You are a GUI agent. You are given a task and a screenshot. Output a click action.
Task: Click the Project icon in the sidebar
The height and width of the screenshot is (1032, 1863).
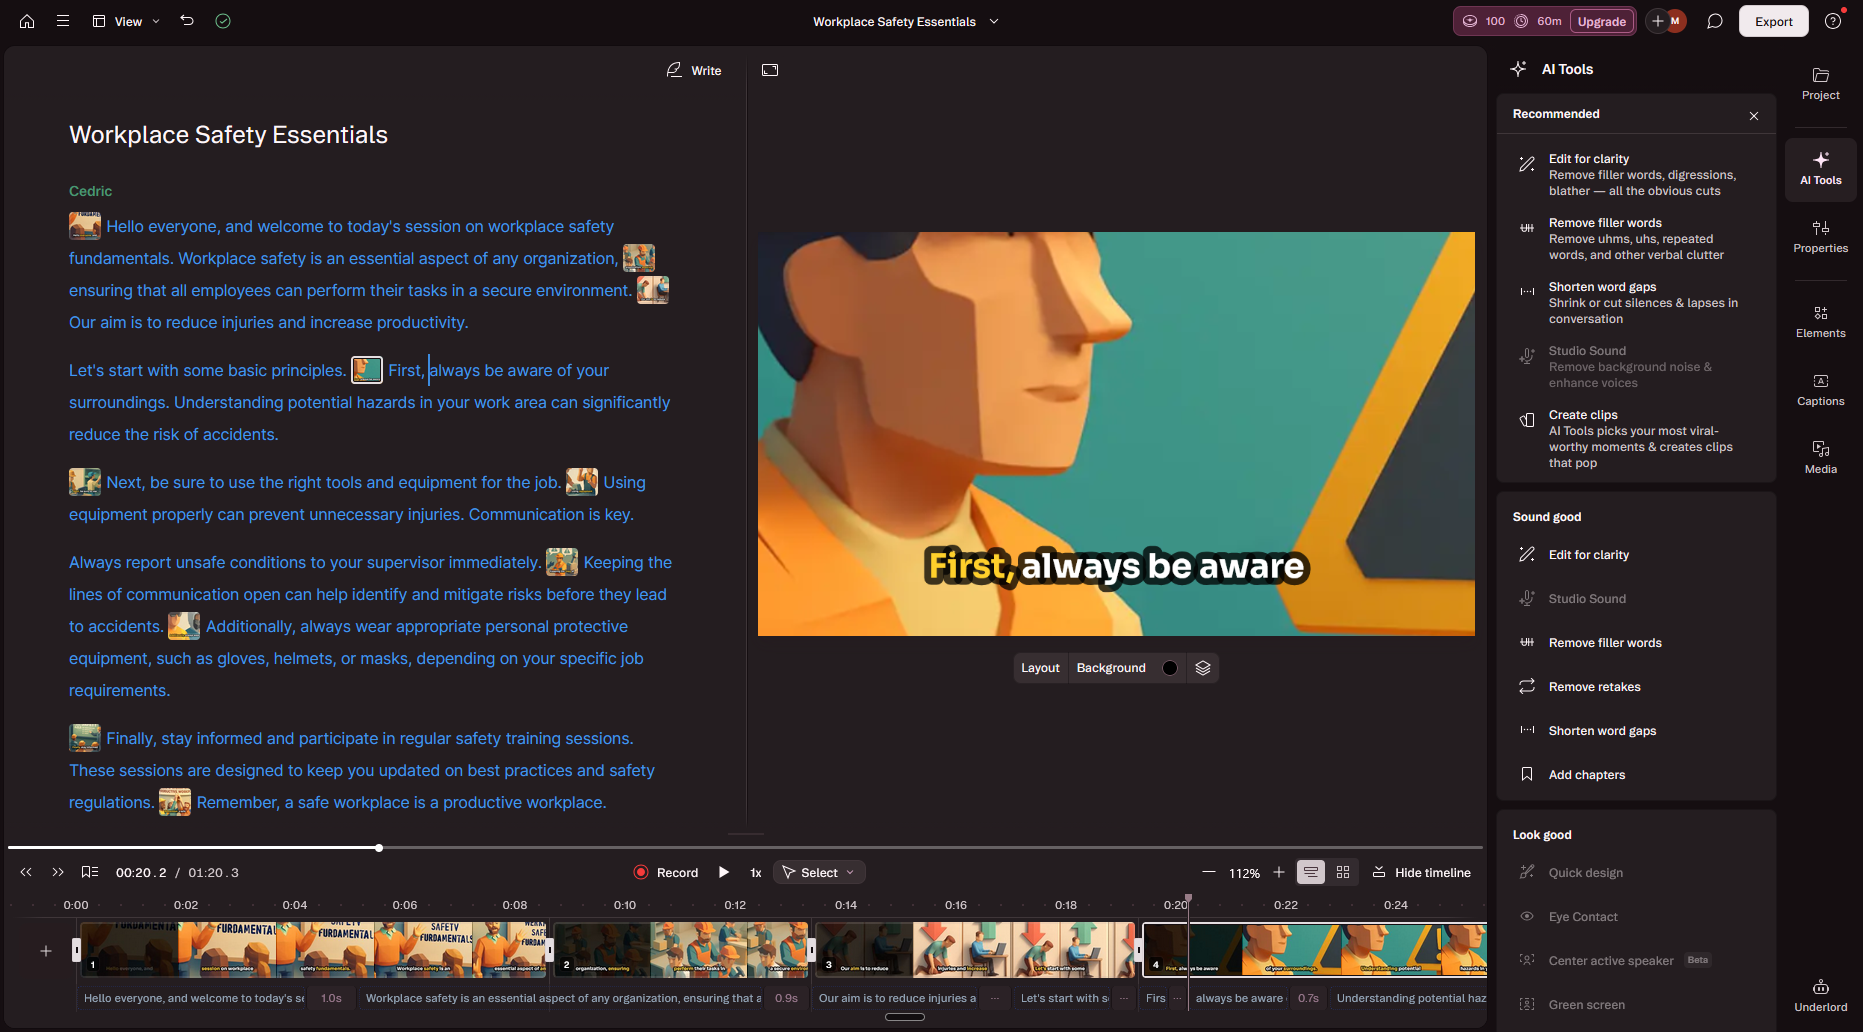coord(1820,83)
